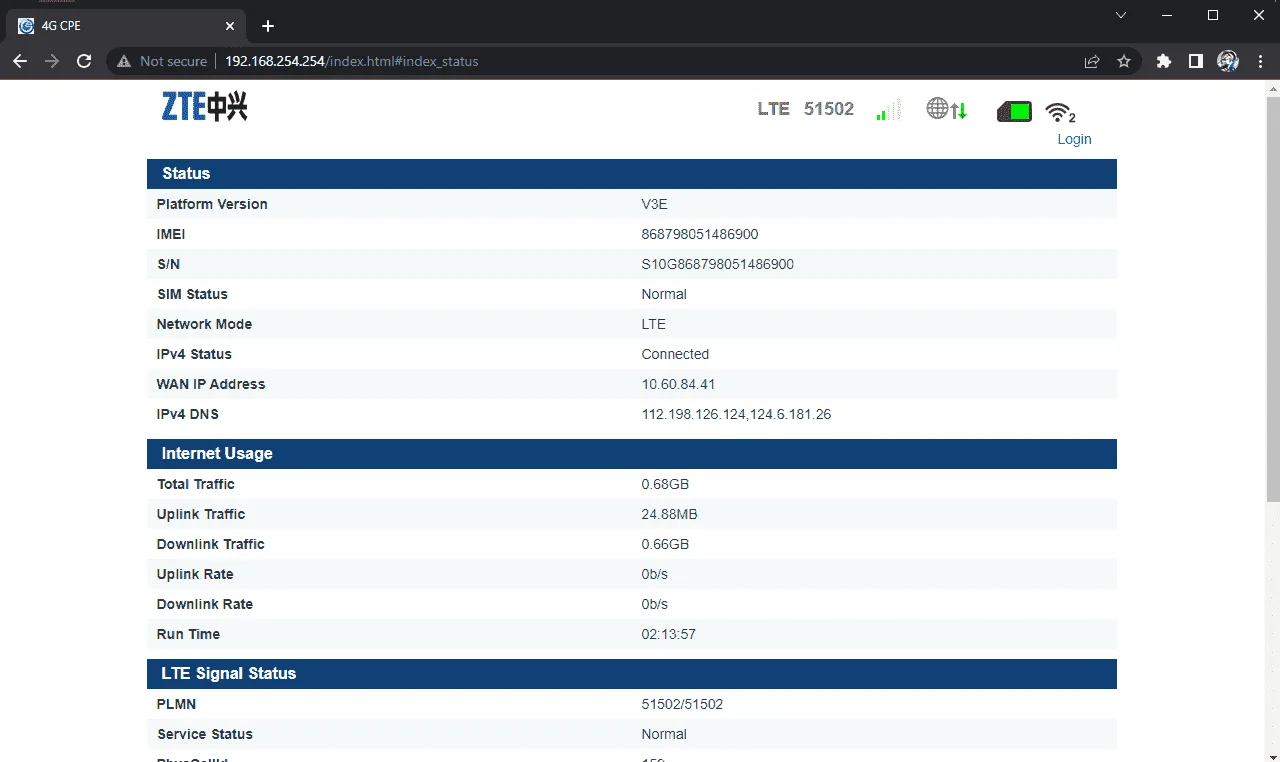Click the Status section header
1280x762 pixels.
[x=632, y=174]
